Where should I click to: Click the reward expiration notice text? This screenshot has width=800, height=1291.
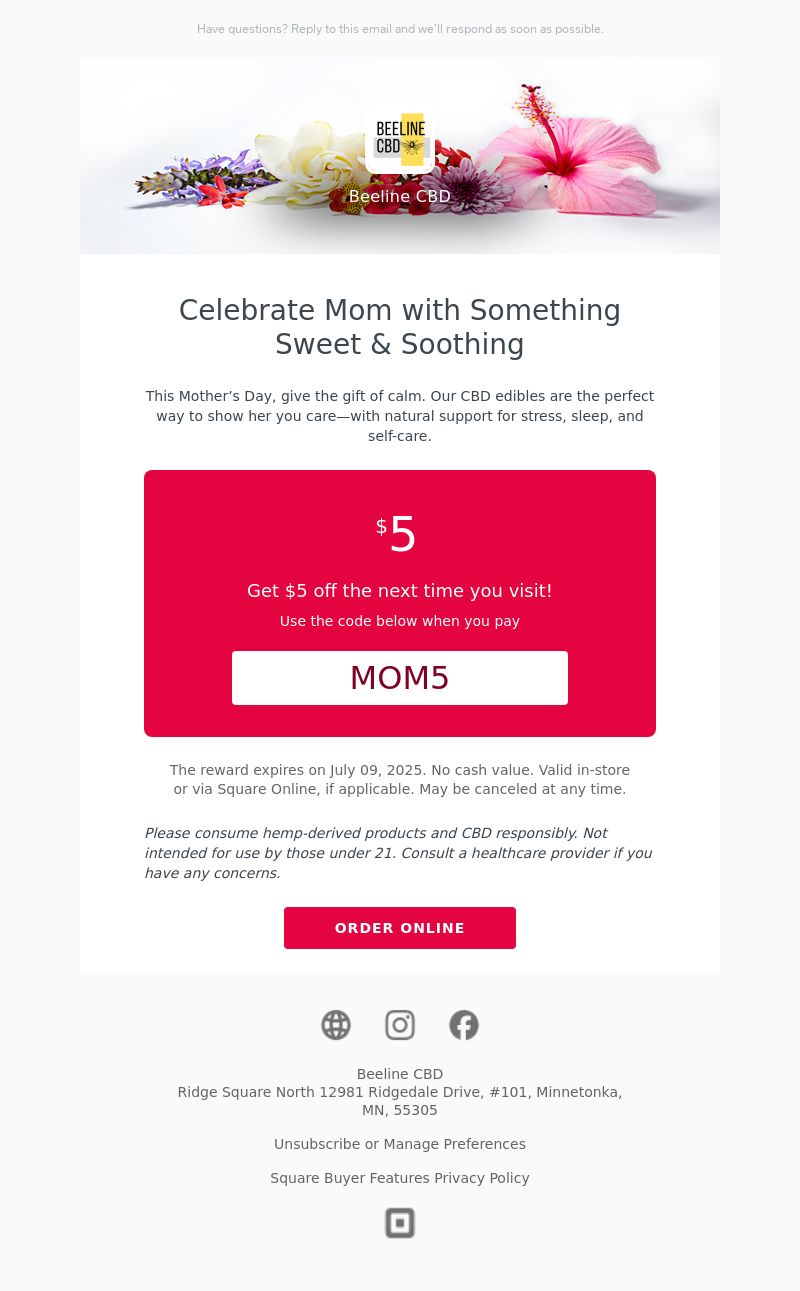tap(400, 780)
